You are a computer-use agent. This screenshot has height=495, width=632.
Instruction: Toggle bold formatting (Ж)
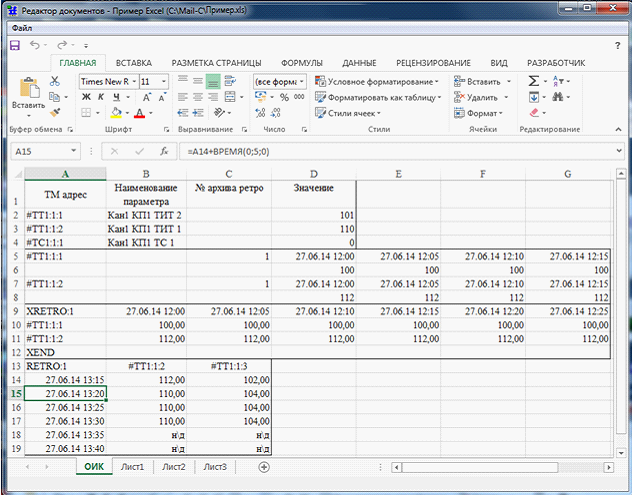pyautogui.click(x=86, y=97)
